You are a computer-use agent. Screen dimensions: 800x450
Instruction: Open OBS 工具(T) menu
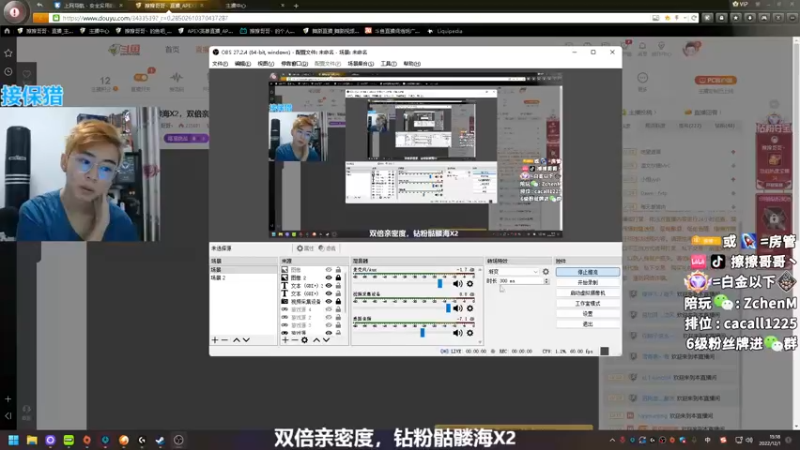[x=388, y=64]
